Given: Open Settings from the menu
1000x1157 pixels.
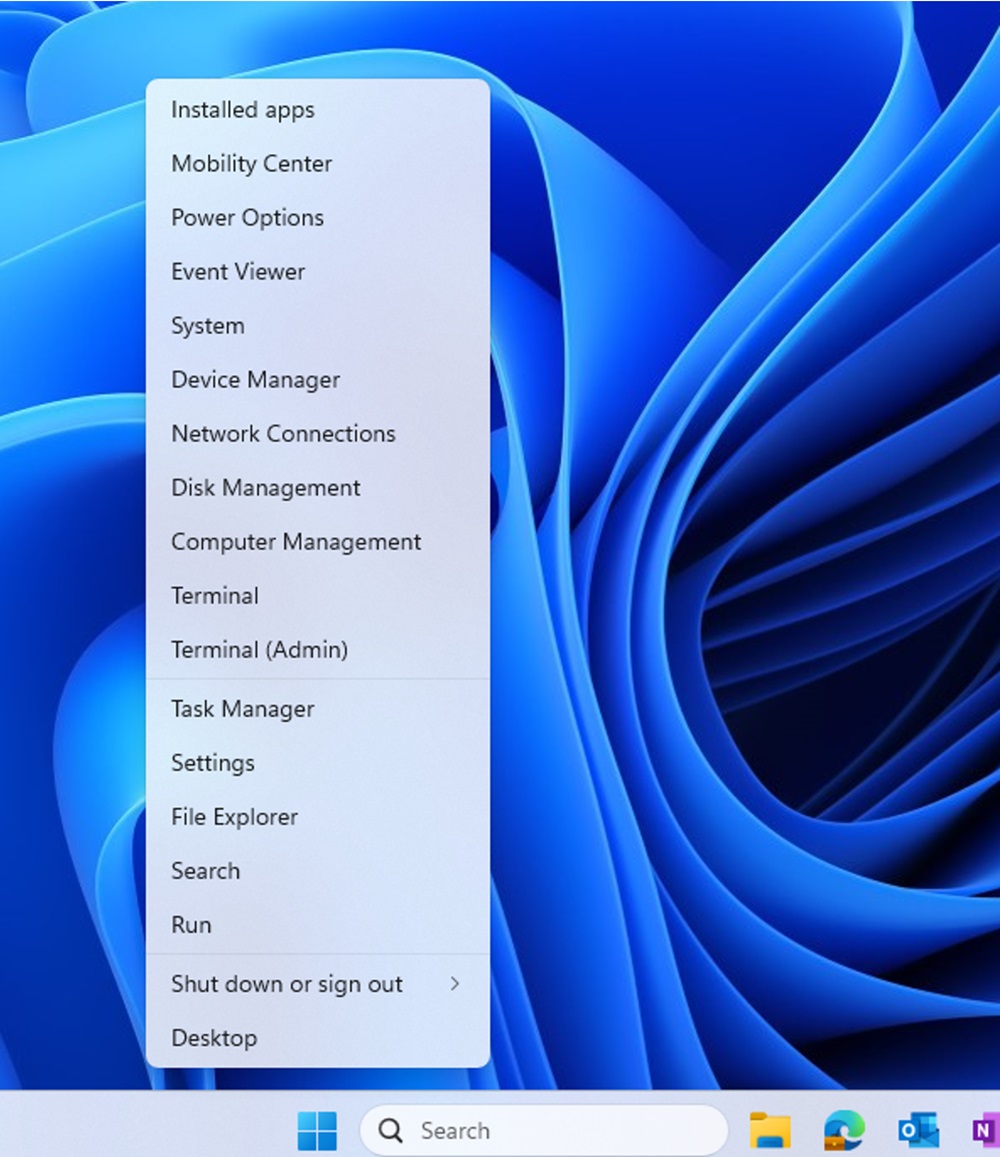Looking at the screenshot, I should (212, 763).
